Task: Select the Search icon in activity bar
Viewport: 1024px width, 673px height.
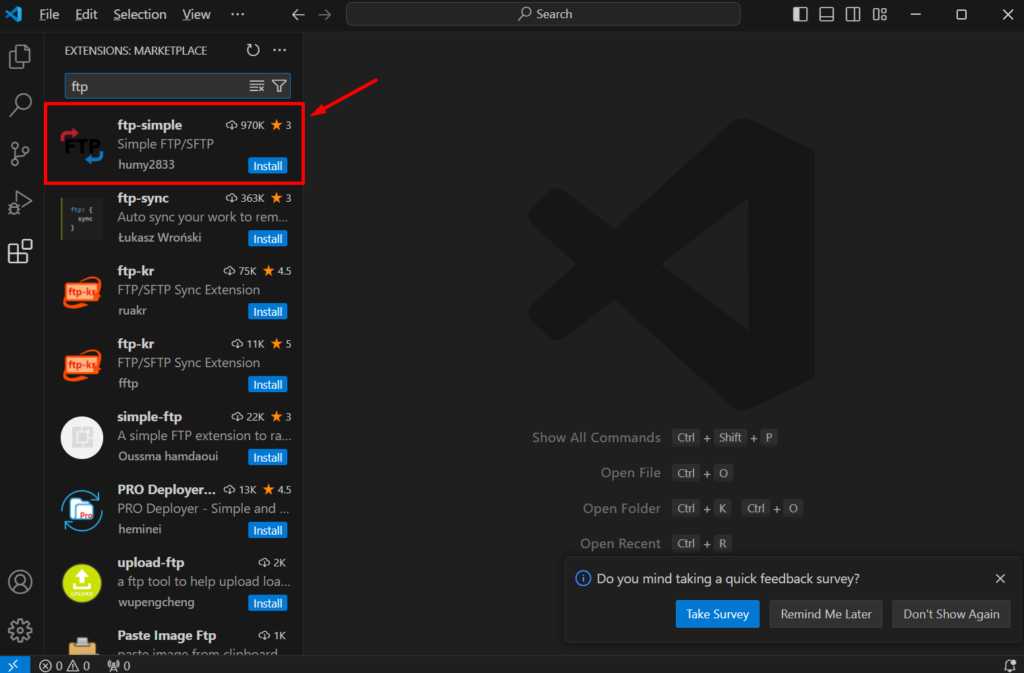Action: [x=20, y=105]
